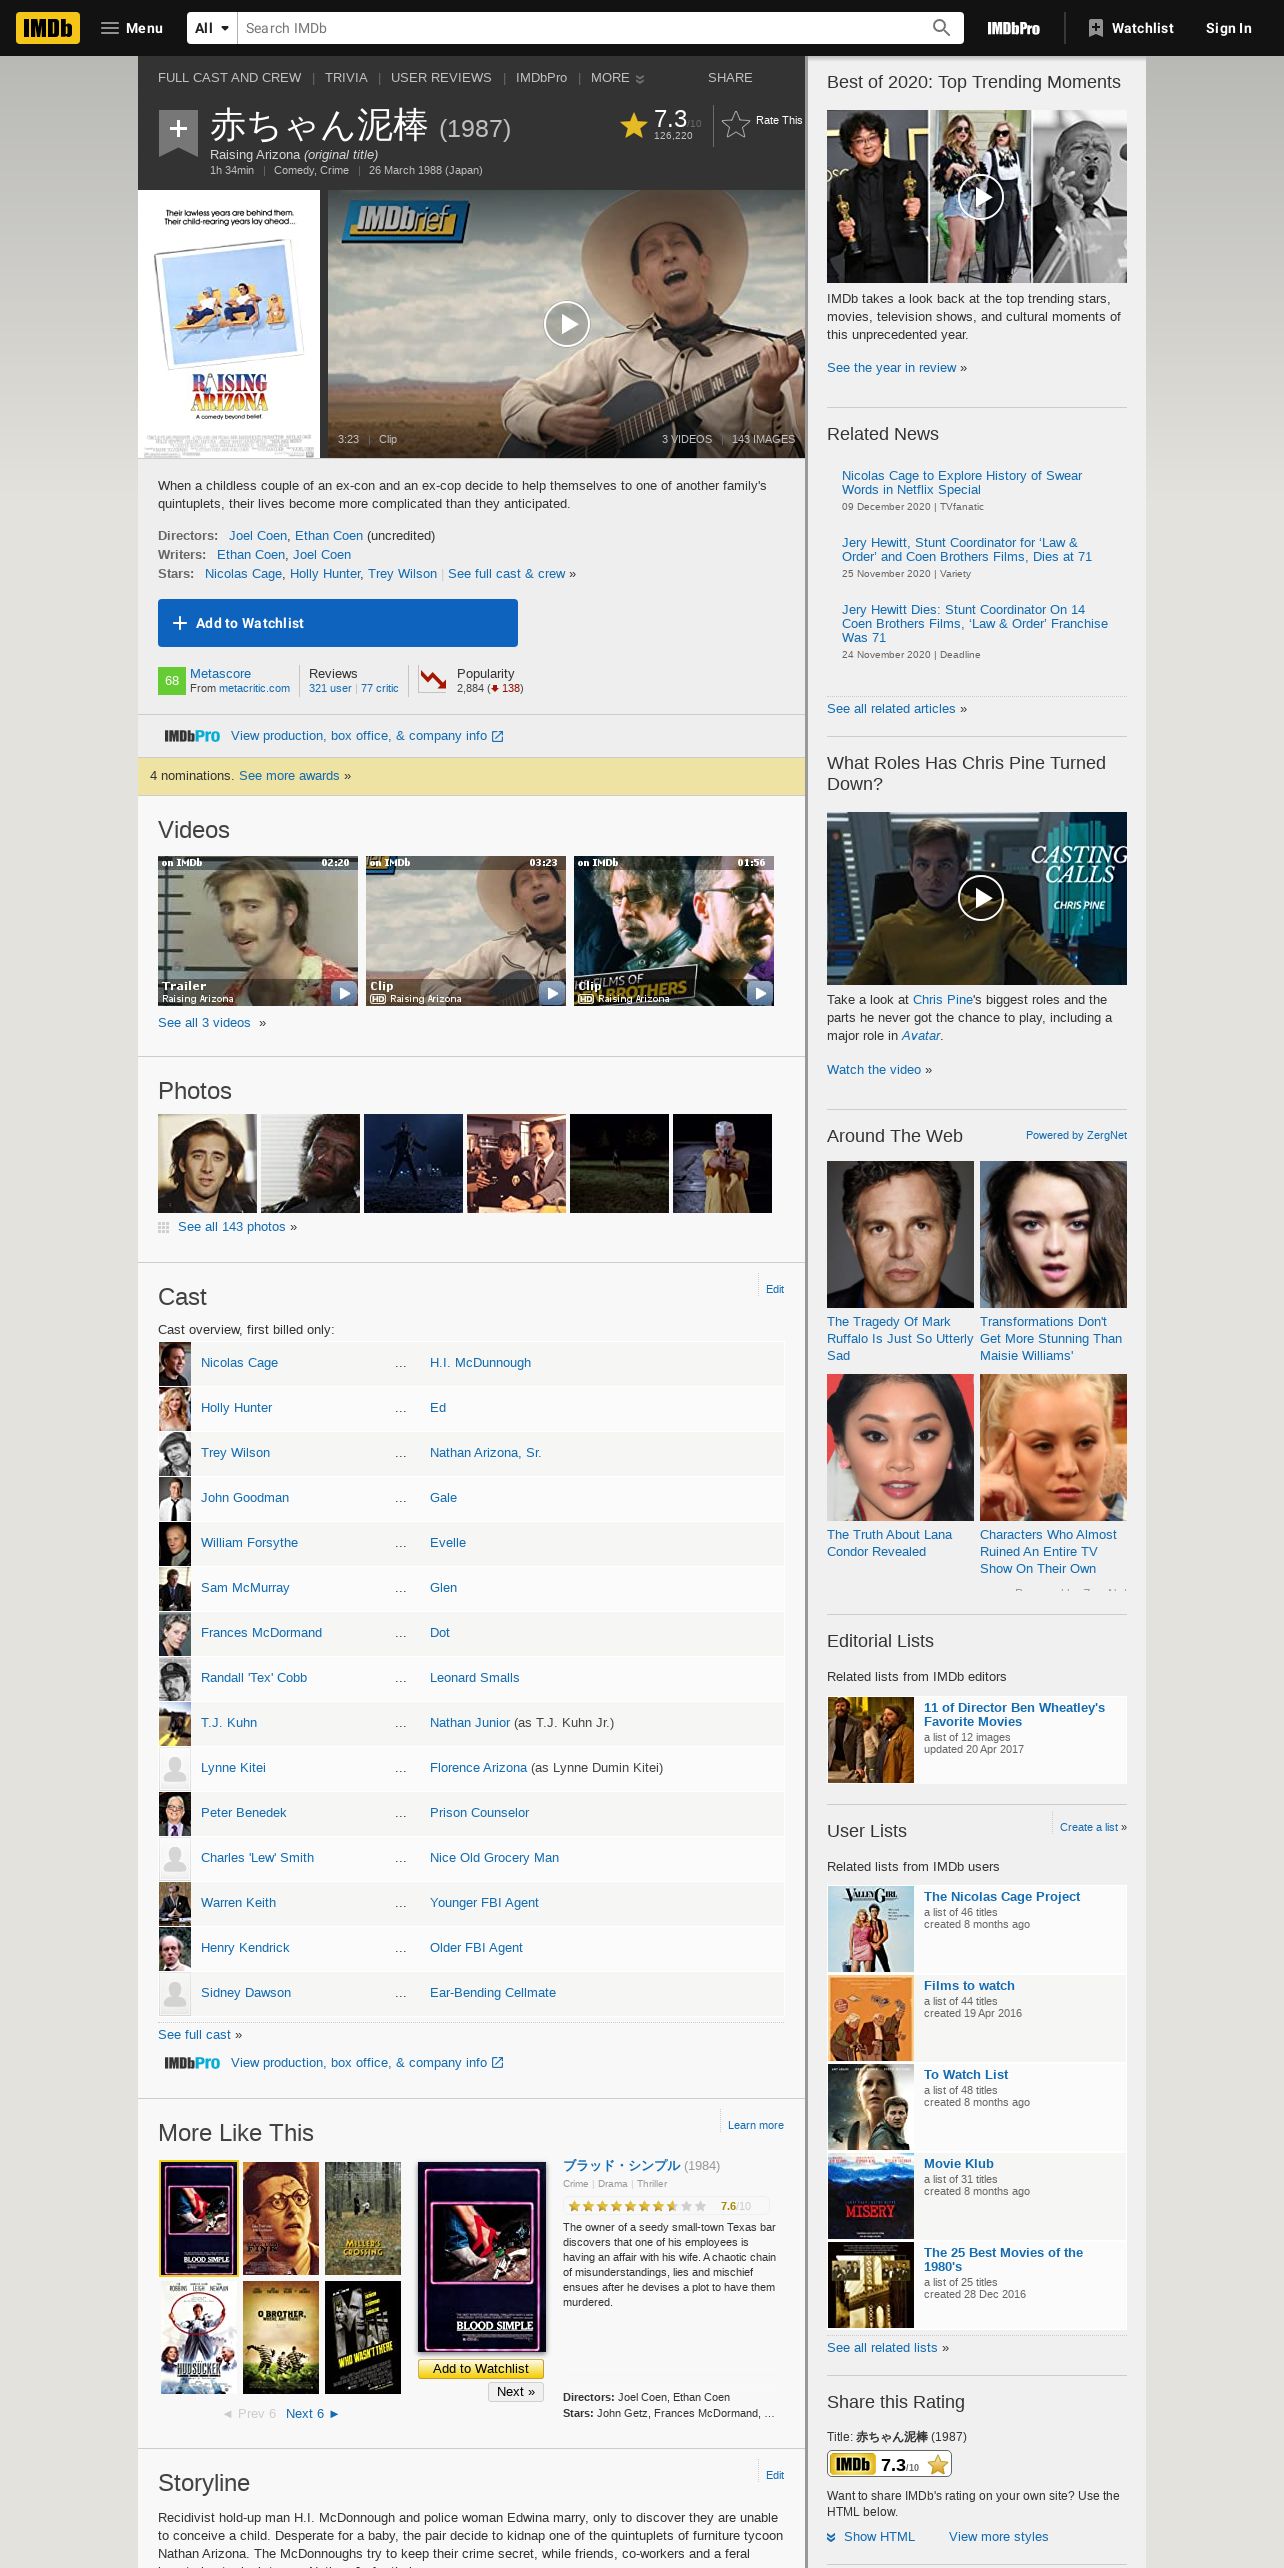
Task: Open See the year in review link
Action: click(x=892, y=368)
